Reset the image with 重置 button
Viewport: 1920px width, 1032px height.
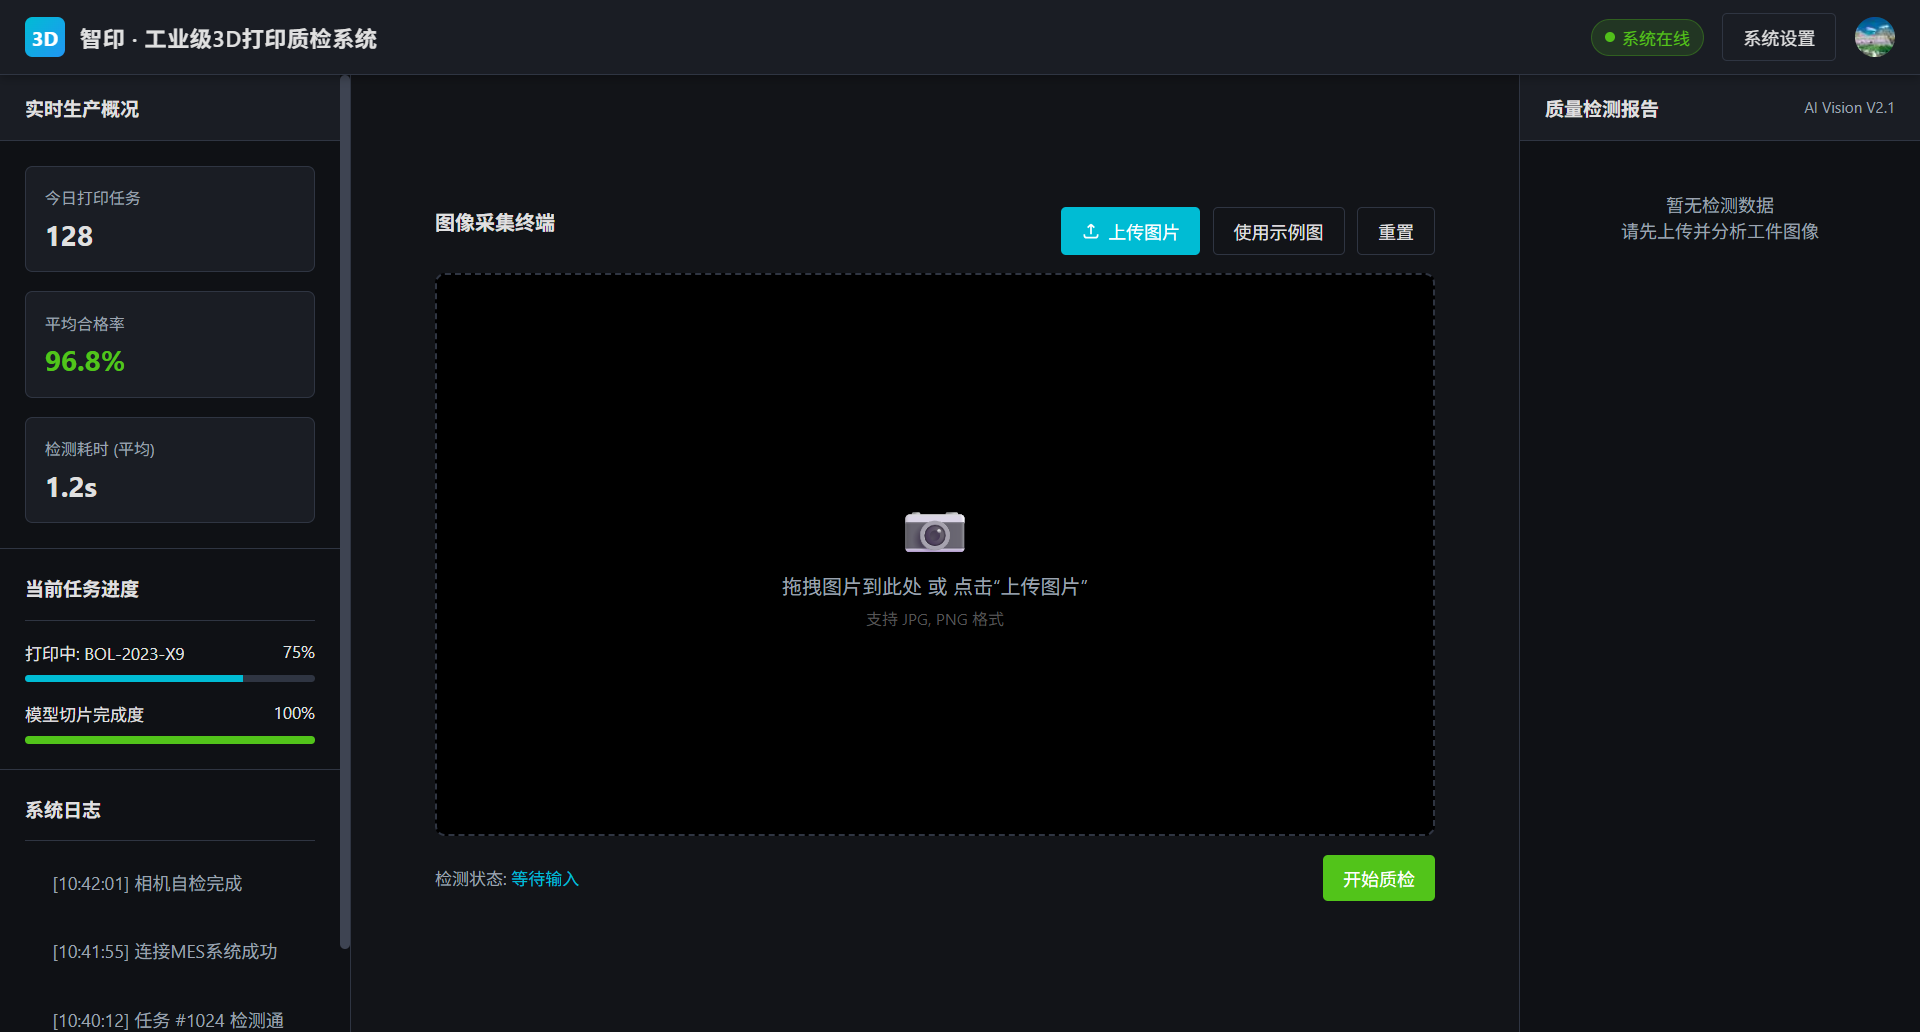[x=1395, y=231]
